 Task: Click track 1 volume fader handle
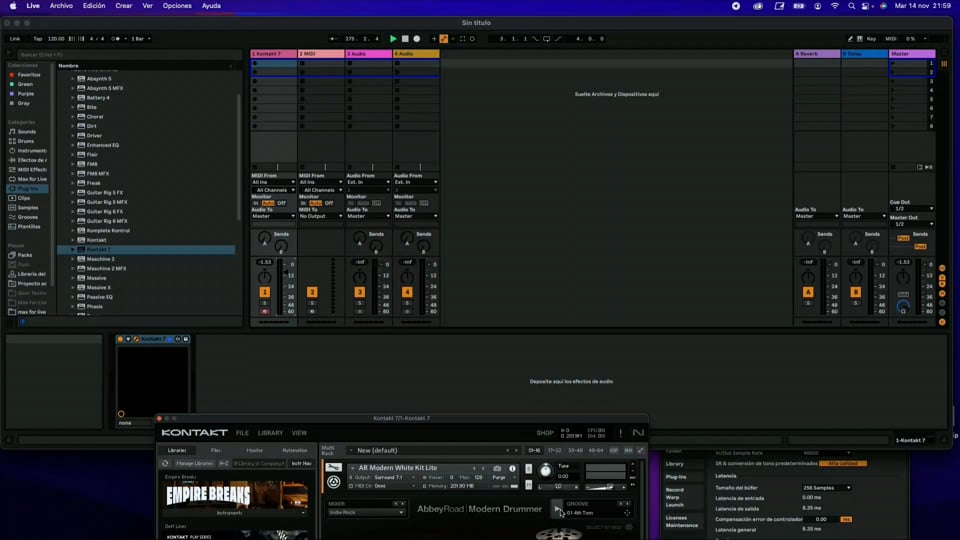[x=285, y=272]
